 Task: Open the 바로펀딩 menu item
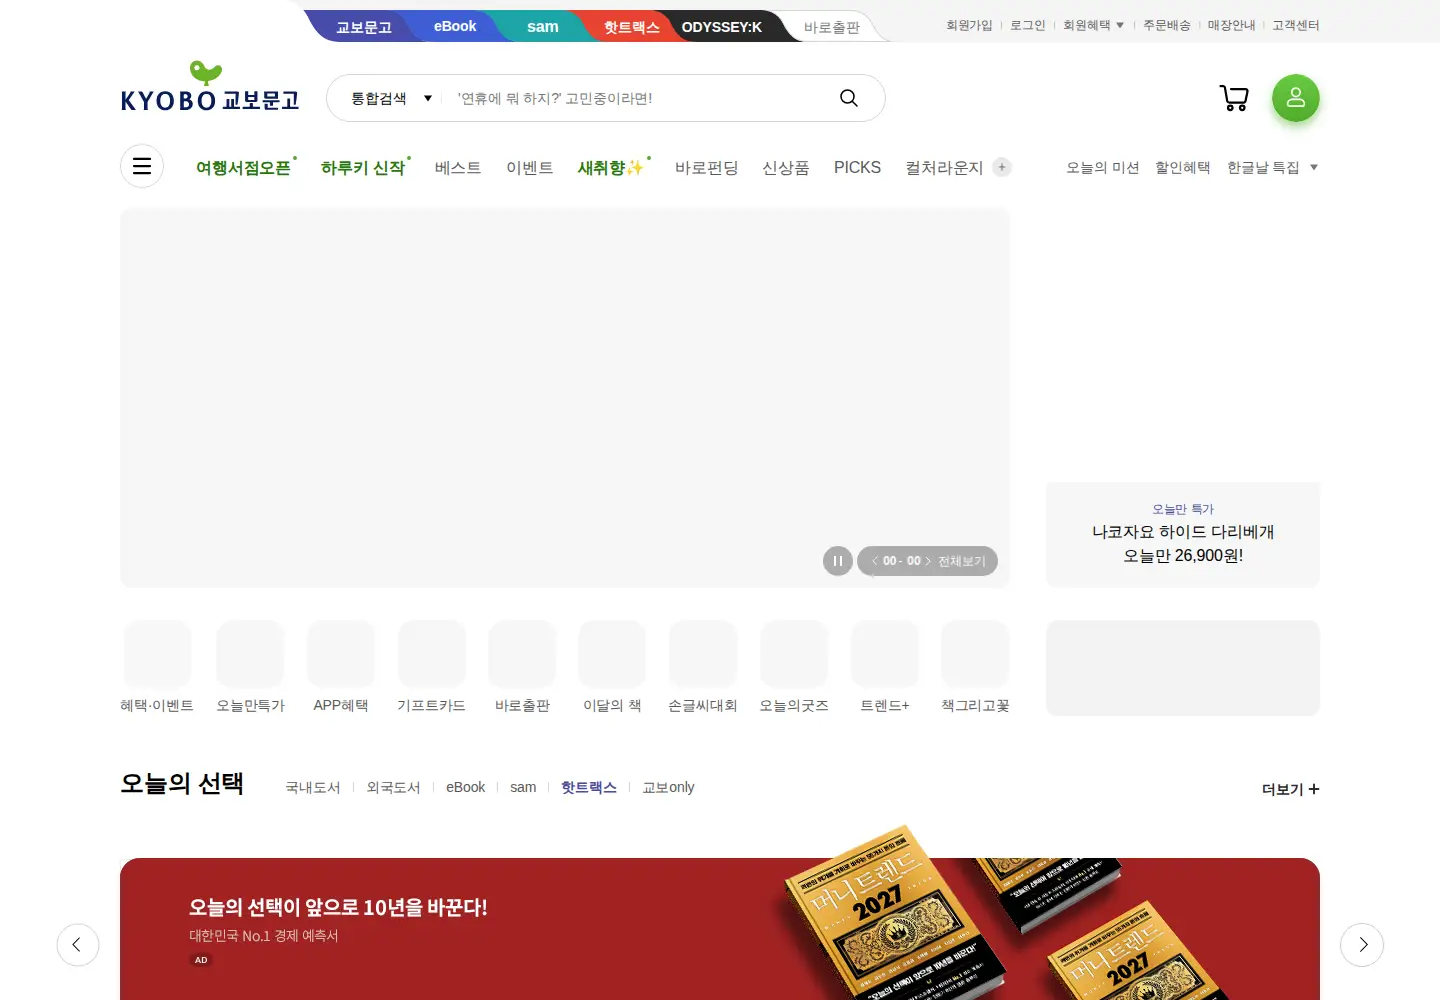(x=706, y=167)
